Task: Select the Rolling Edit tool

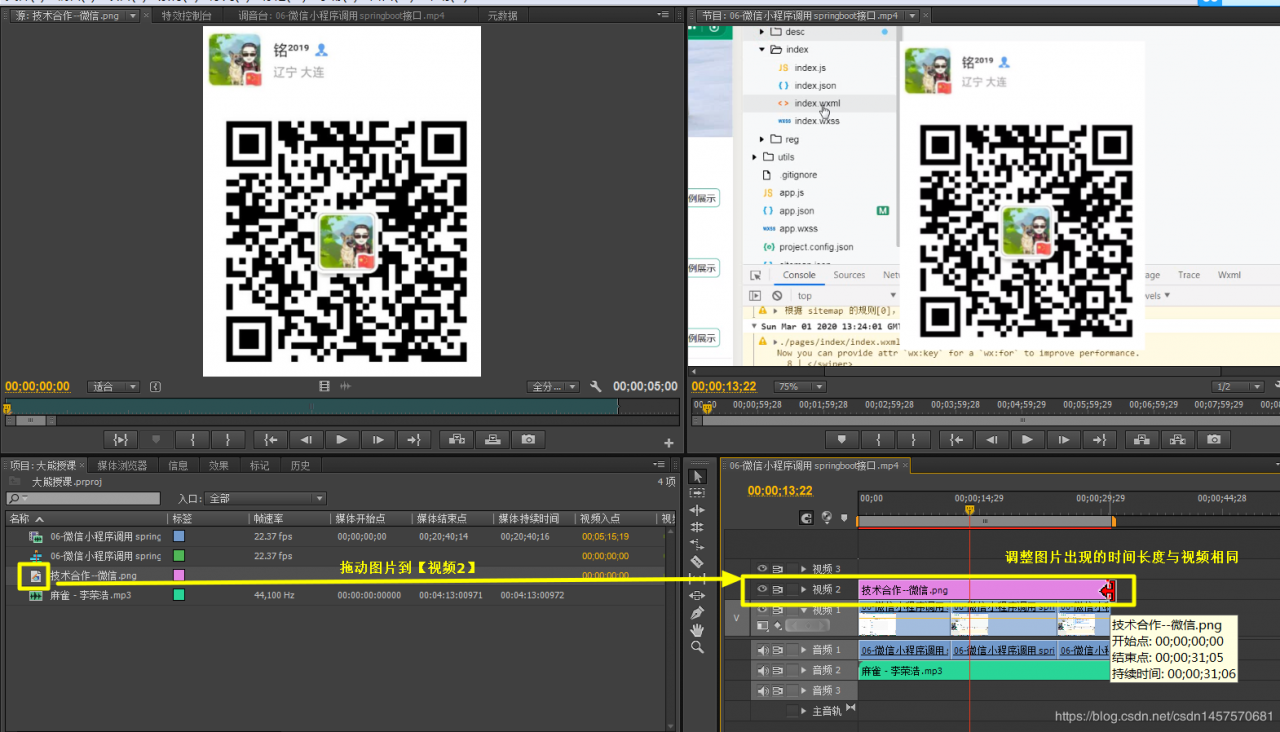Action: pyautogui.click(x=698, y=527)
